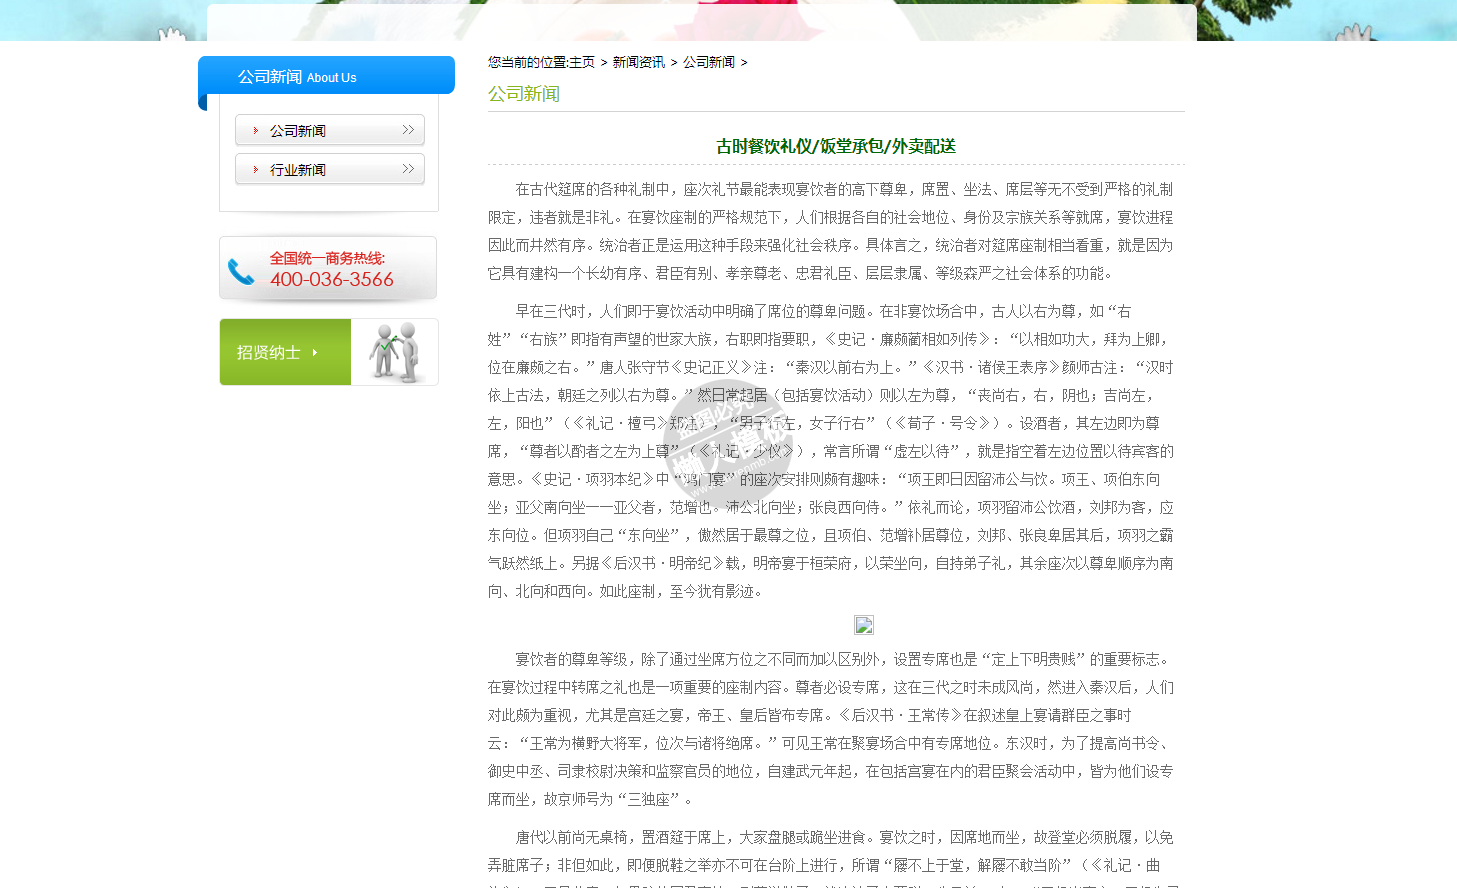Click the blue telephone icon
This screenshot has height=888, width=1457.
pyautogui.click(x=241, y=271)
